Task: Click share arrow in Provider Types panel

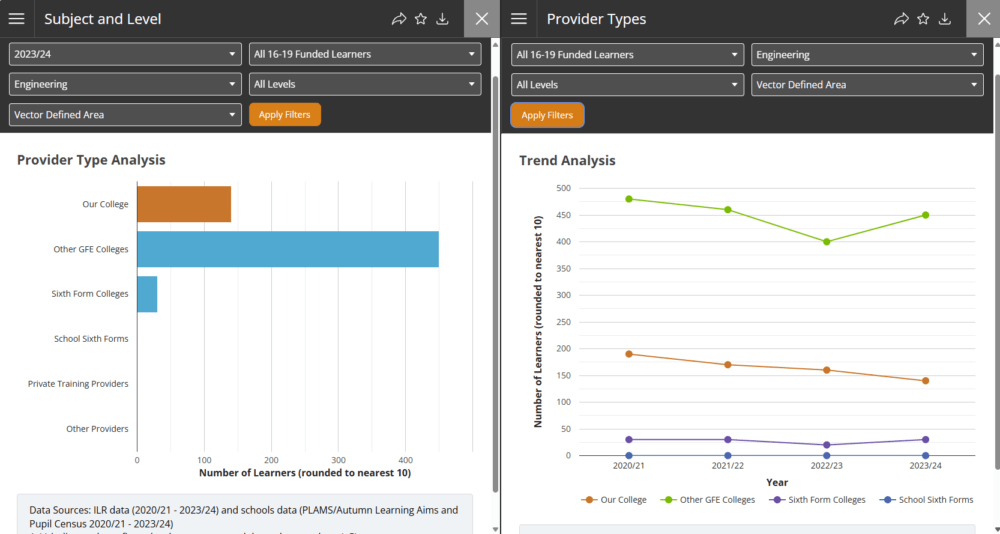Action: pyautogui.click(x=901, y=19)
